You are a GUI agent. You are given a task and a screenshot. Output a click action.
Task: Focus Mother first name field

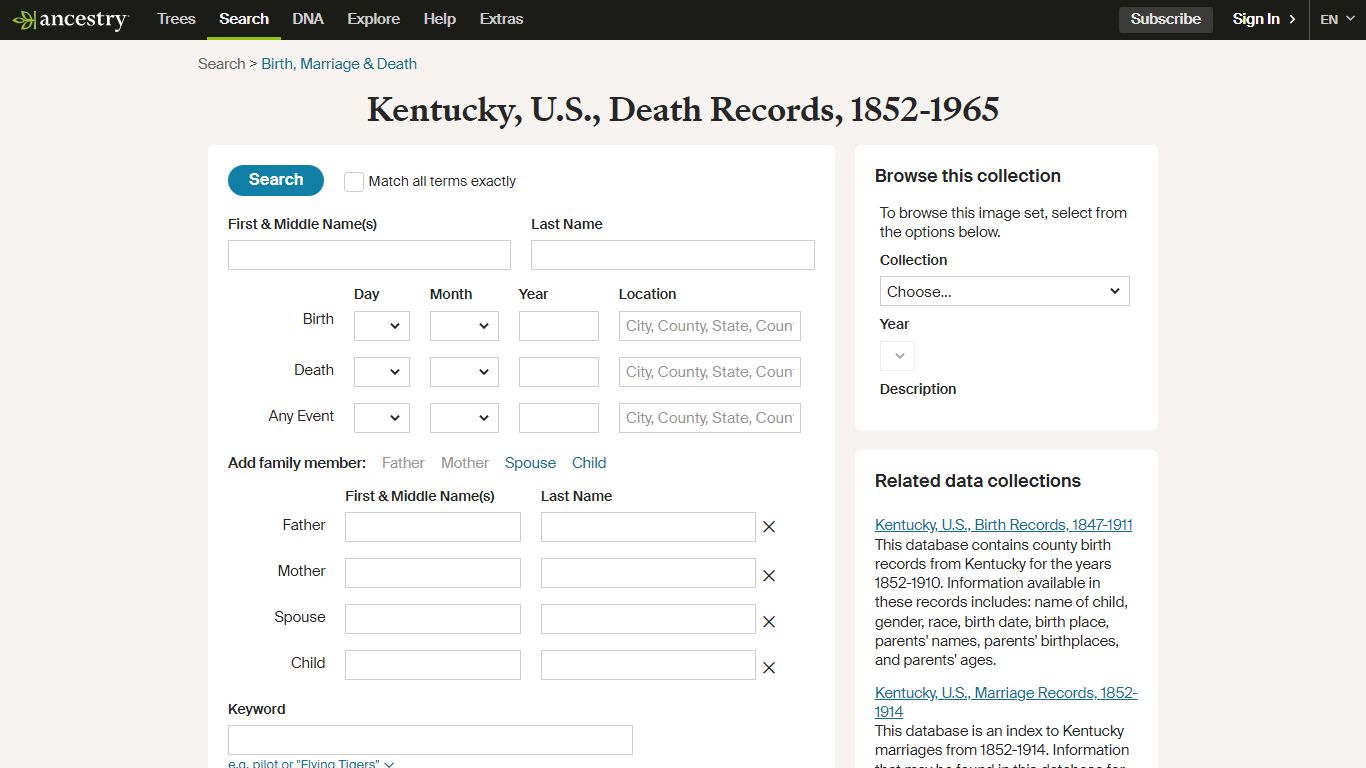pyautogui.click(x=433, y=573)
